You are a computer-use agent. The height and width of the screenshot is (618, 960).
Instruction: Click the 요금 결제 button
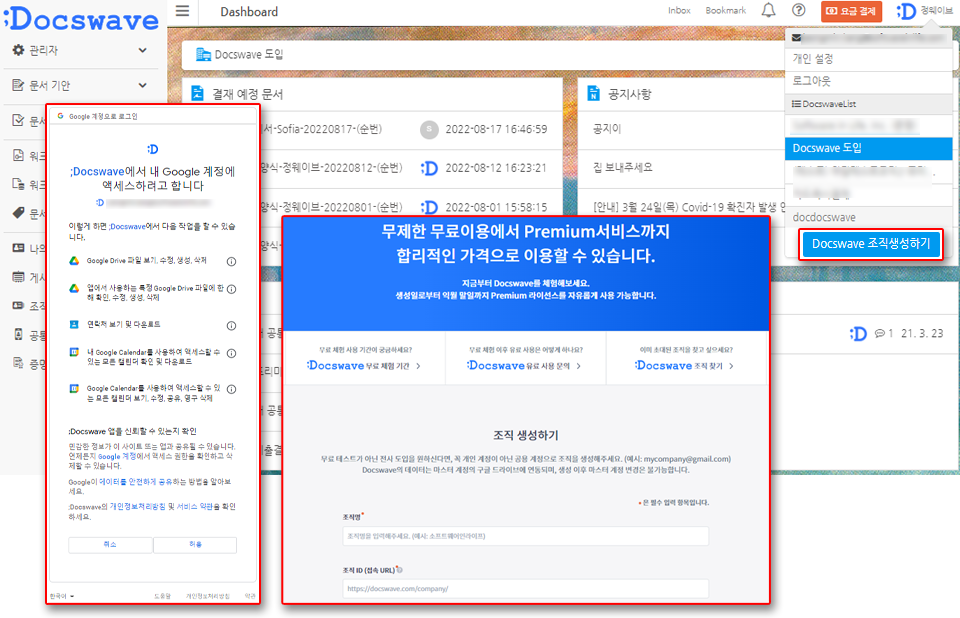(851, 11)
